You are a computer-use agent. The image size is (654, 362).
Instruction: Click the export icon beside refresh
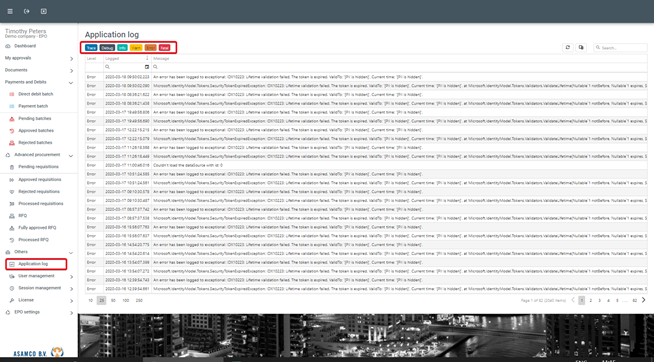(581, 48)
